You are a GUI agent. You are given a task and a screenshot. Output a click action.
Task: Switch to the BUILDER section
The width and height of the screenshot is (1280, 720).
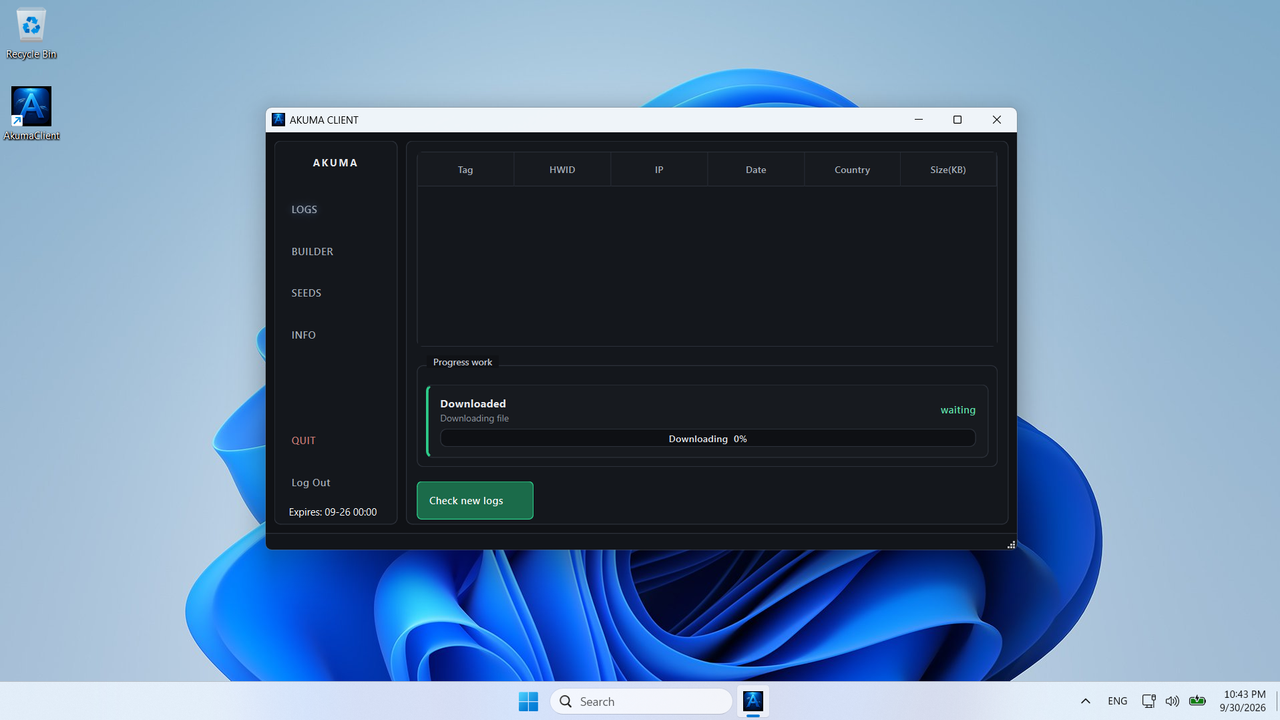(312, 252)
